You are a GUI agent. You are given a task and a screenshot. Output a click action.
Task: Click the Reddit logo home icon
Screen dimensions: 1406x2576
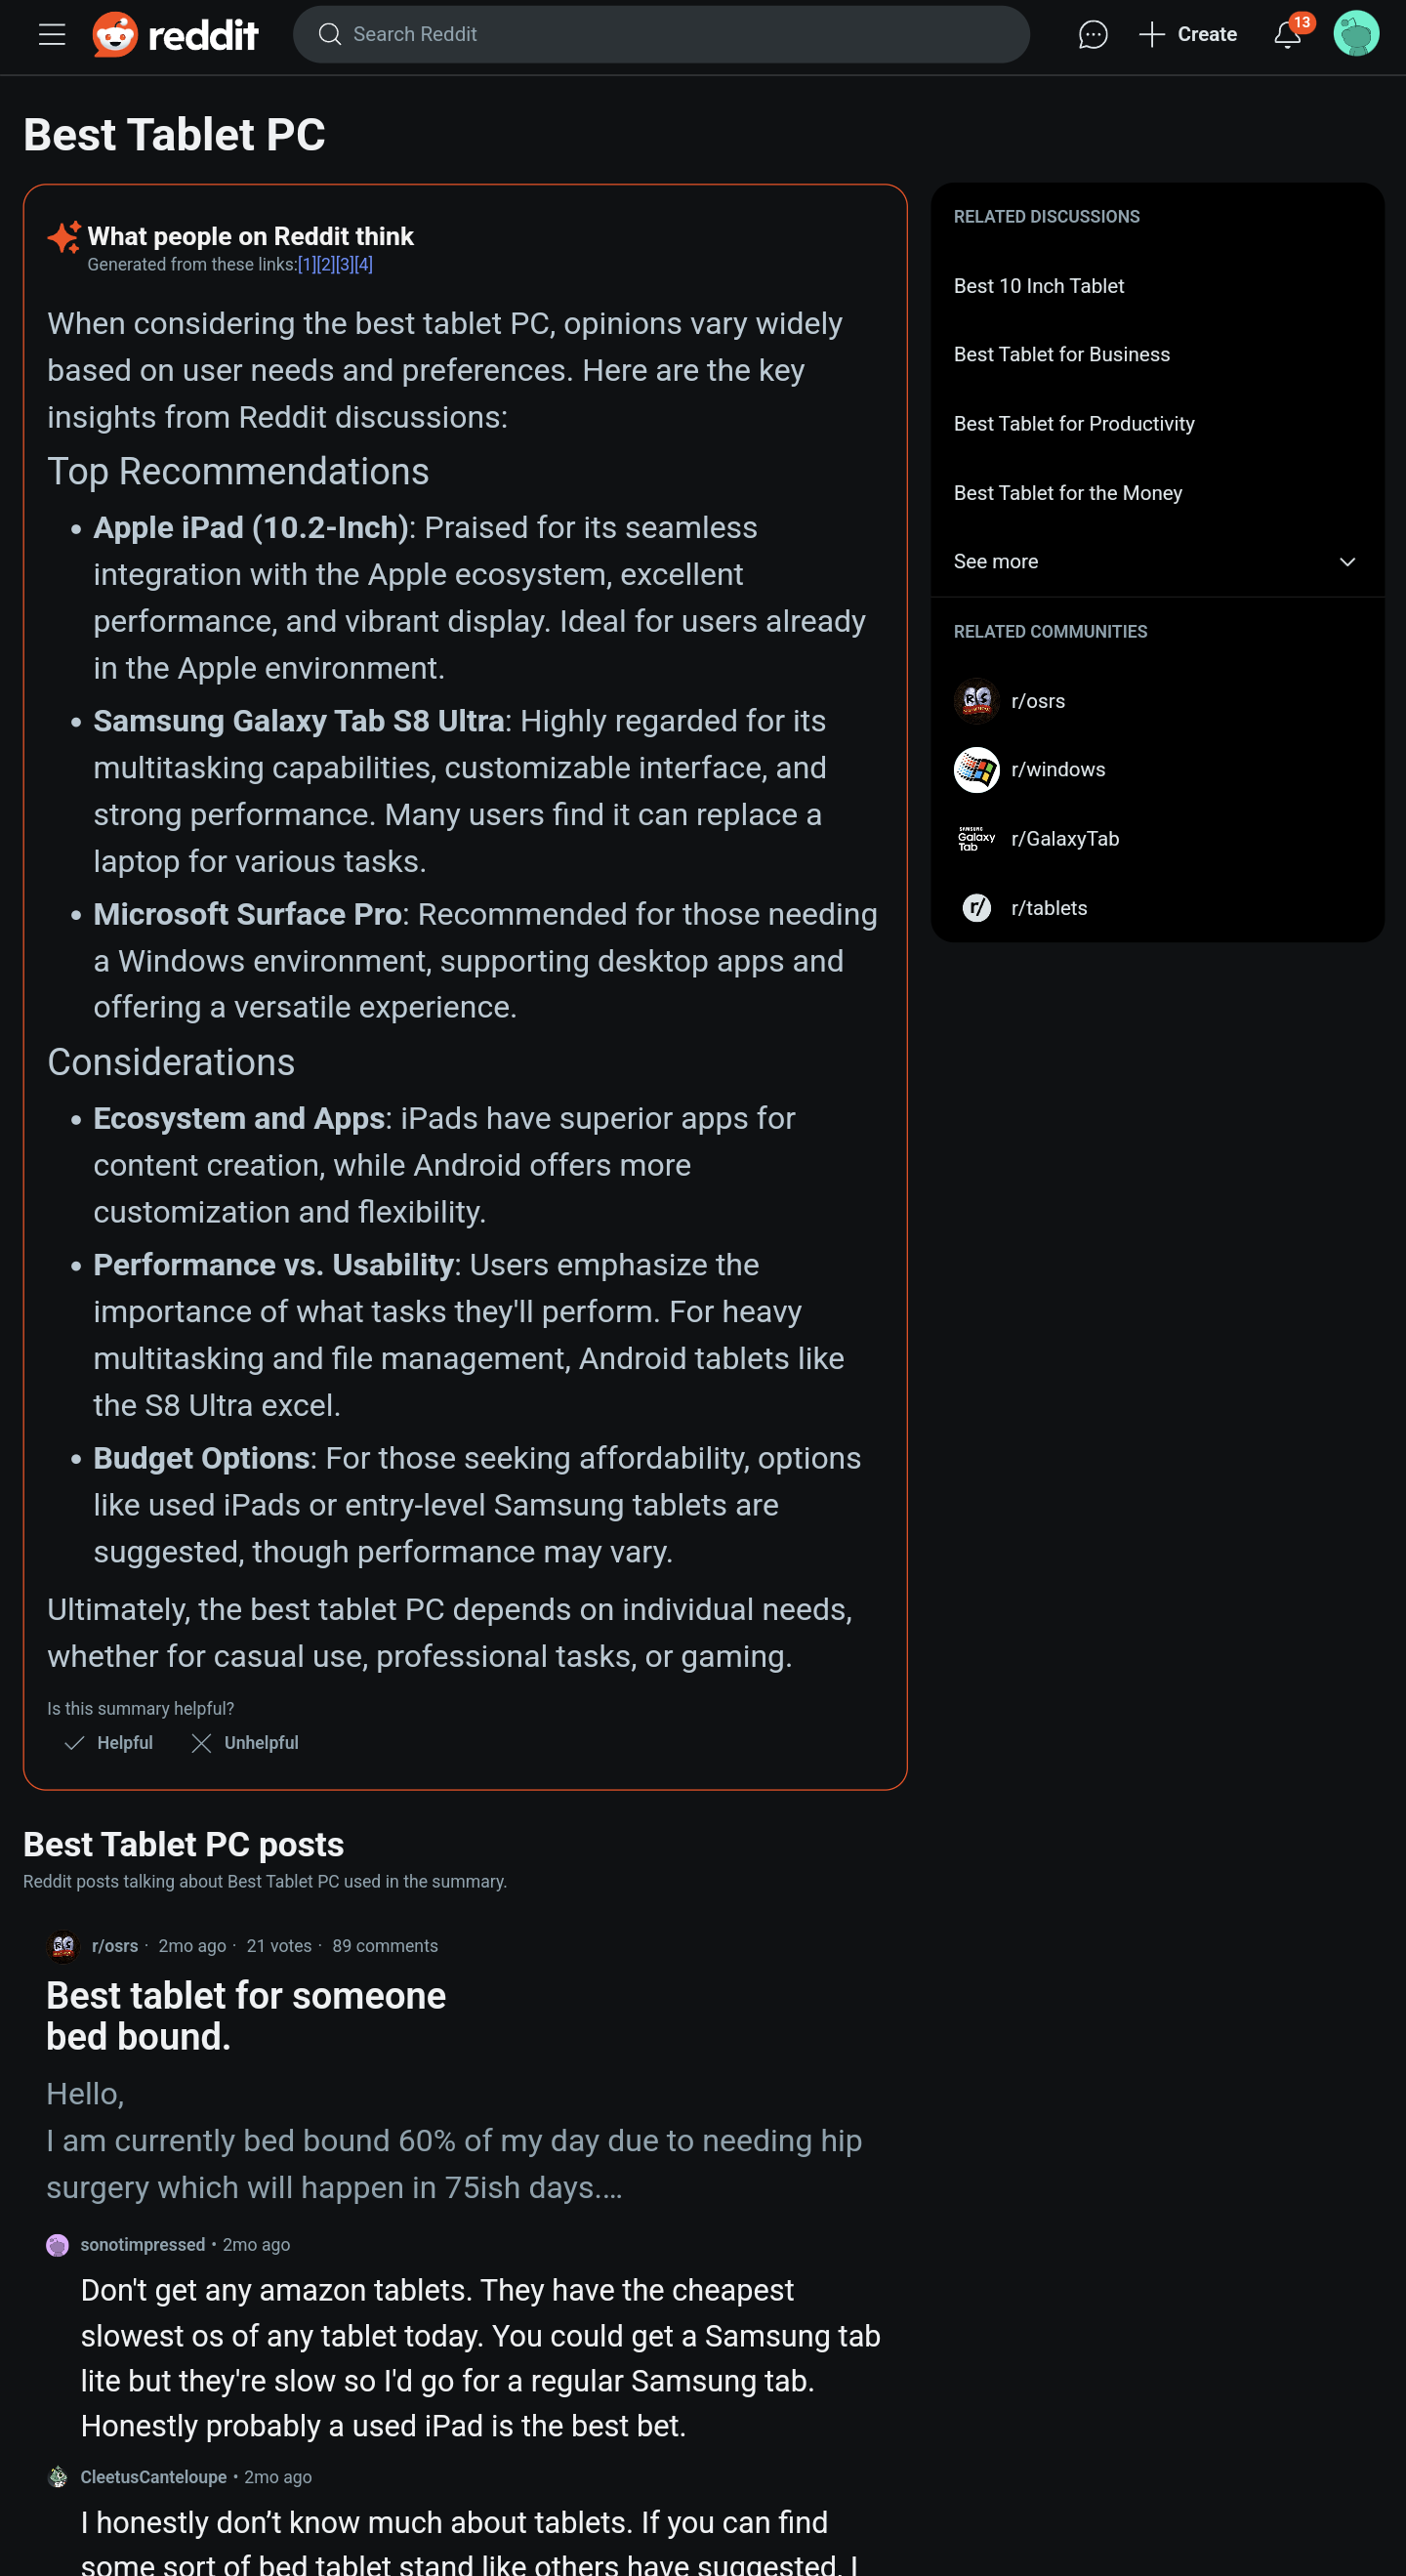pyautogui.click(x=115, y=35)
